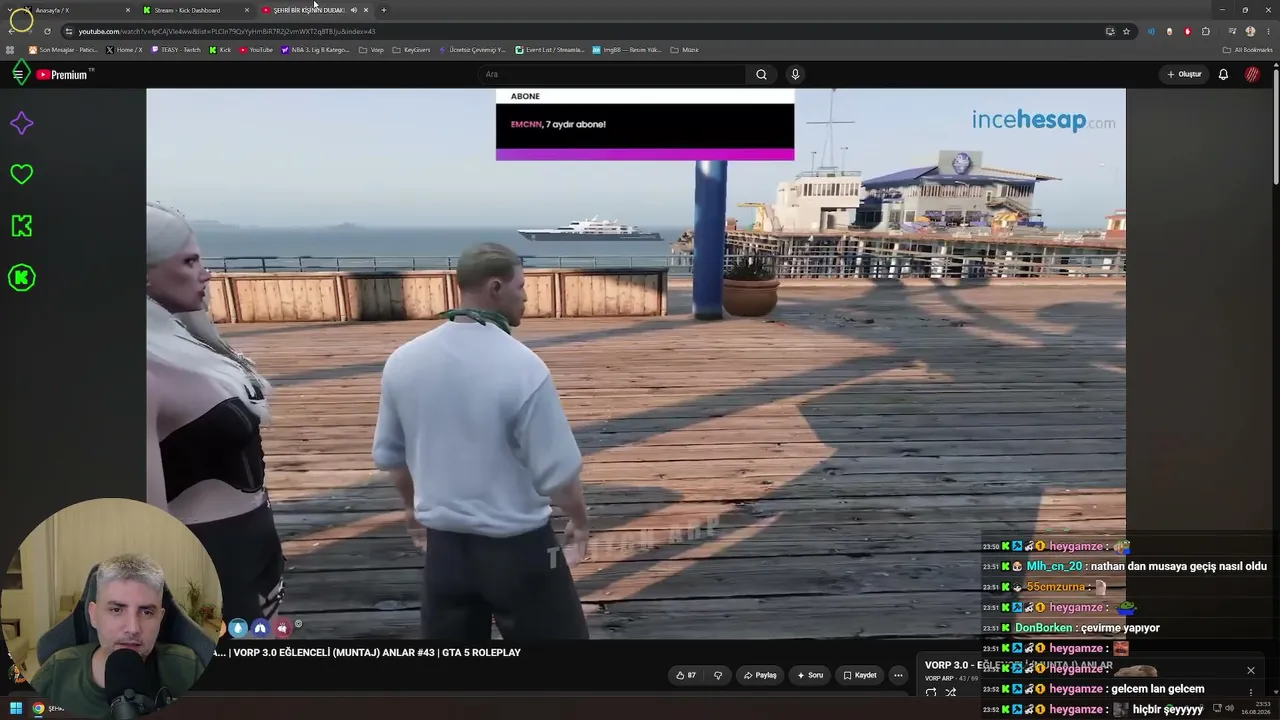Open the Kick bookmark
This screenshot has width=1280, height=720.
220,50
